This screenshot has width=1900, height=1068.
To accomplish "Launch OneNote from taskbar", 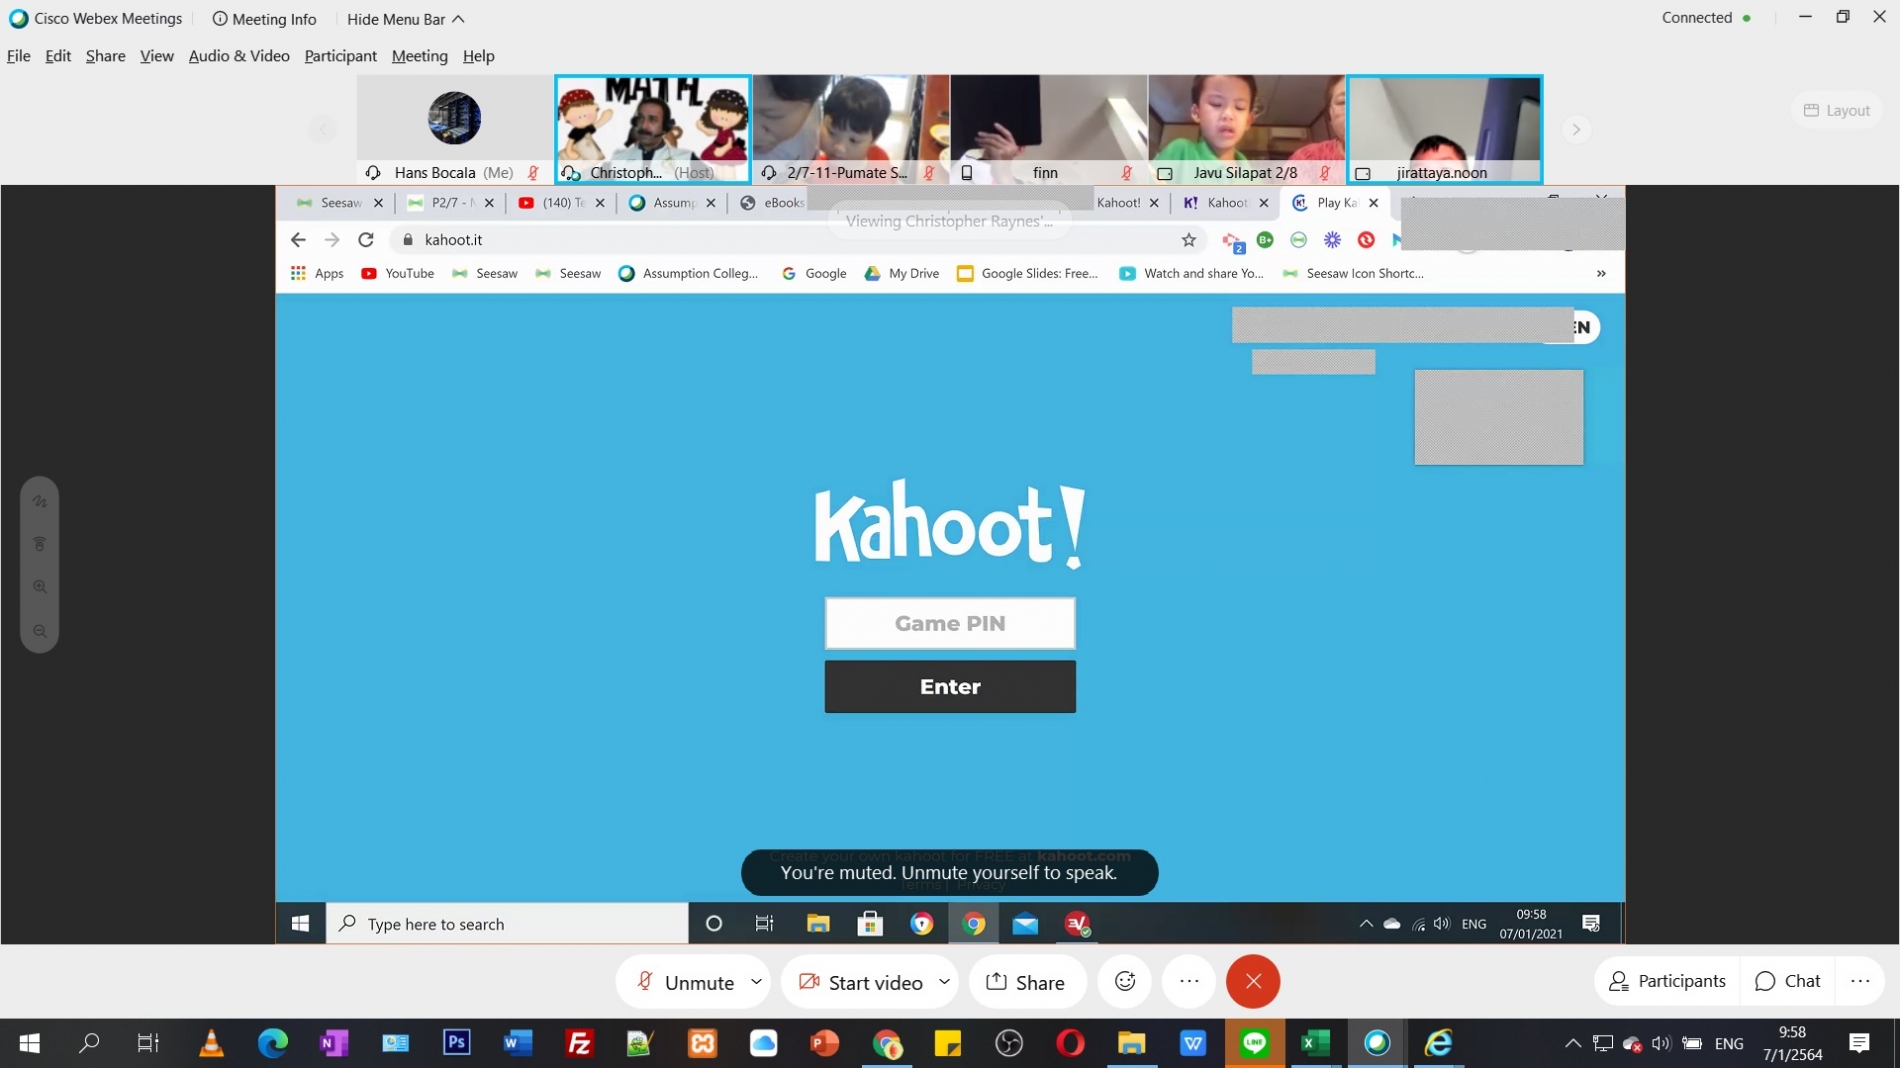I will click(333, 1043).
